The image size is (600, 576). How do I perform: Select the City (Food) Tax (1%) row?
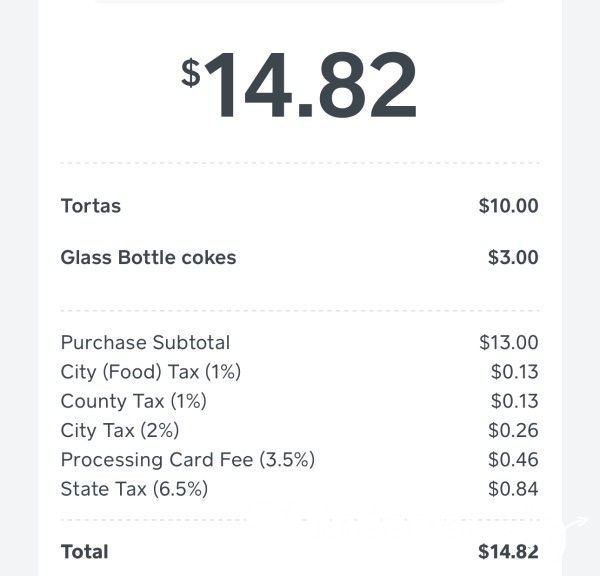(300, 372)
